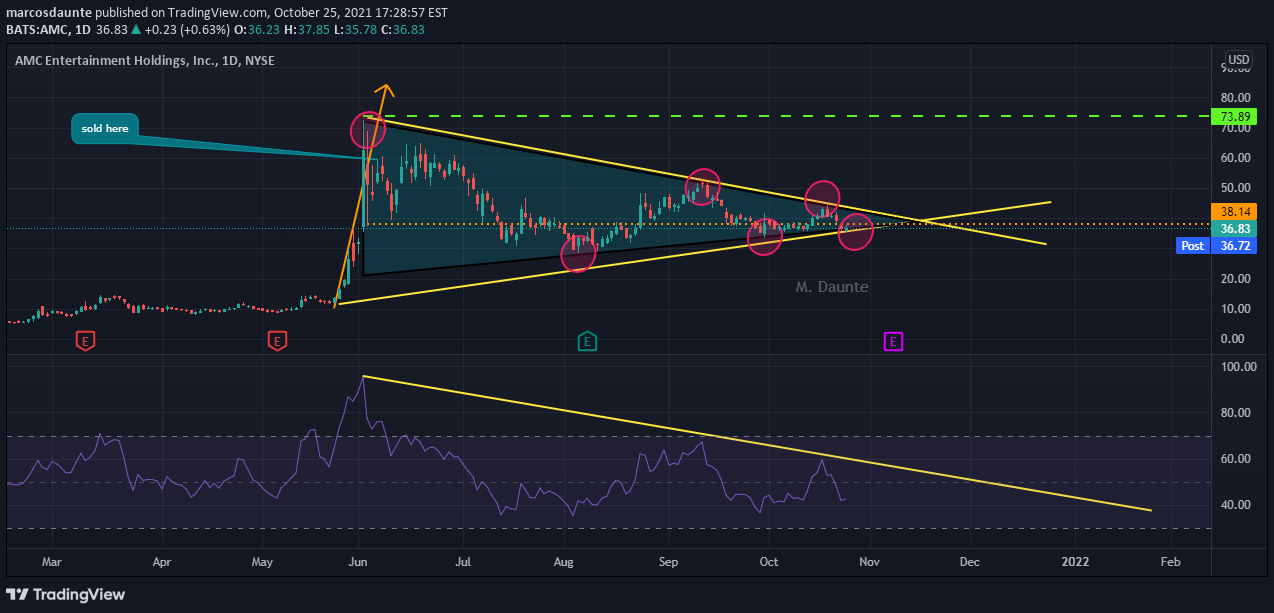The image size is (1274, 613).
Task: Click the 36.72 post-market price label
Action: point(1234,245)
